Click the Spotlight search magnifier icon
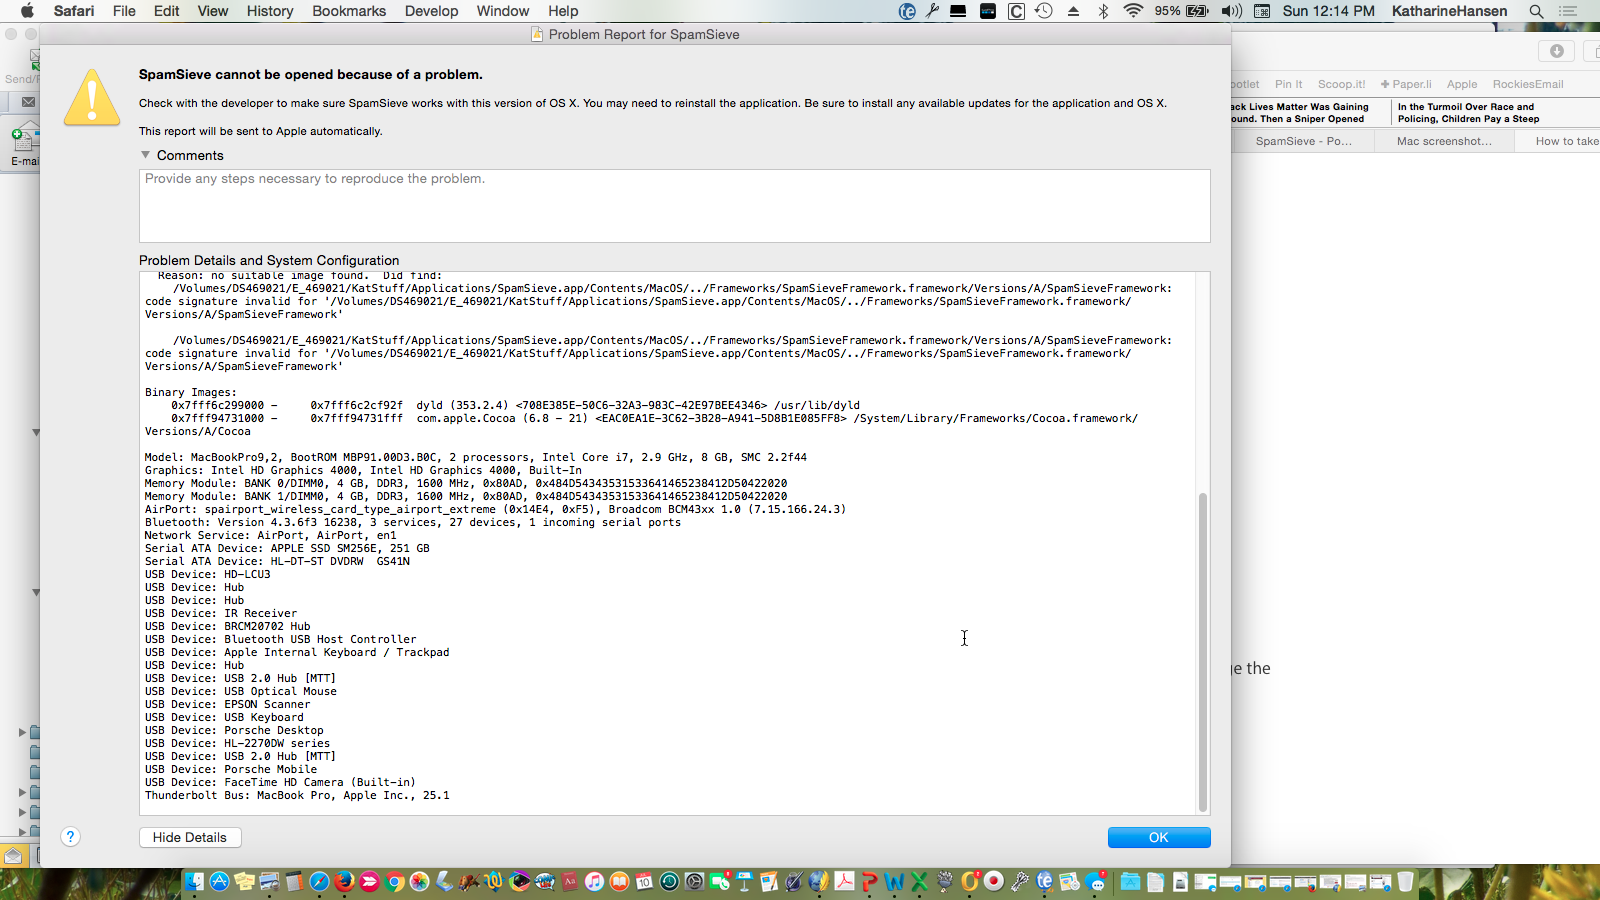This screenshot has height=900, width=1600. point(1536,11)
